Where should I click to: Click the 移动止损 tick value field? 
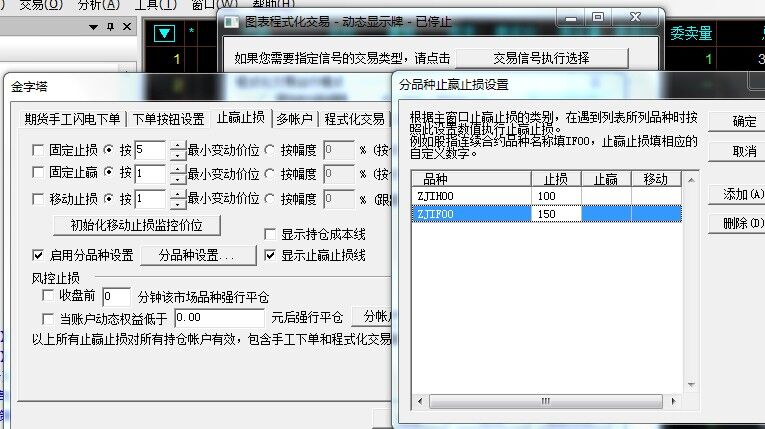(151, 199)
